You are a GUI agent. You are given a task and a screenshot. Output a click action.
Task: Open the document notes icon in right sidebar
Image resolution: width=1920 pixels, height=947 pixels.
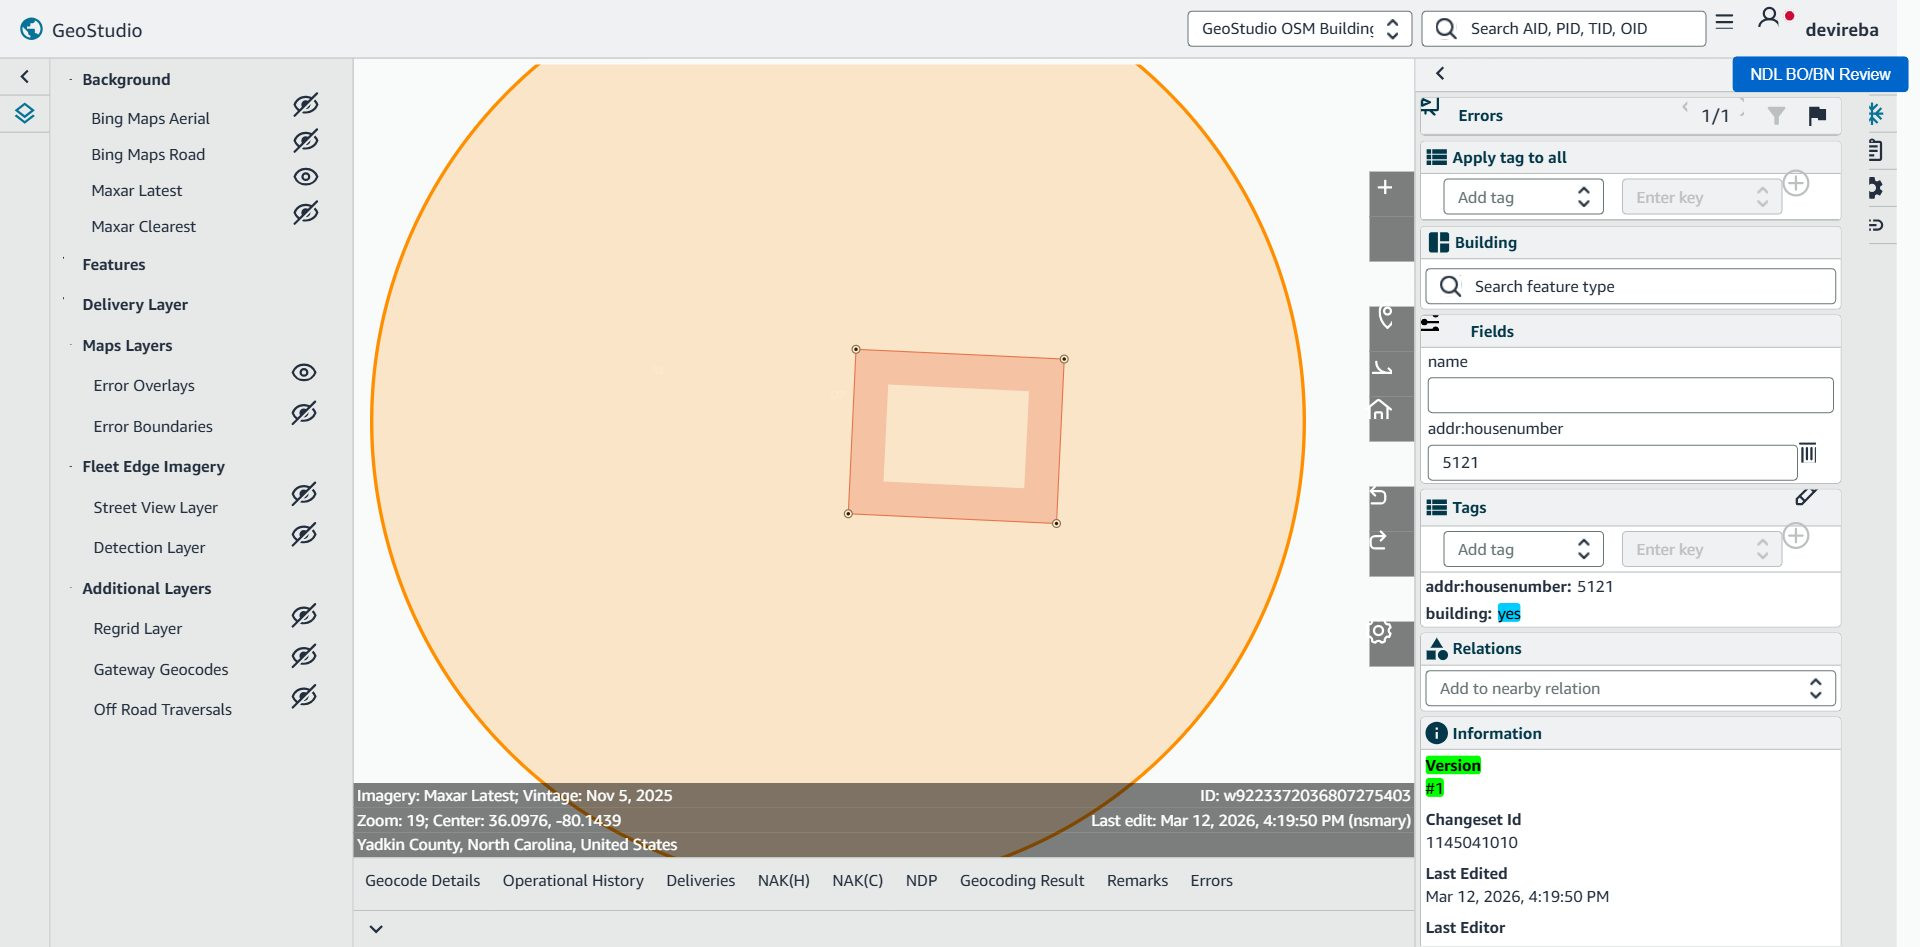[x=1875, y=151]
